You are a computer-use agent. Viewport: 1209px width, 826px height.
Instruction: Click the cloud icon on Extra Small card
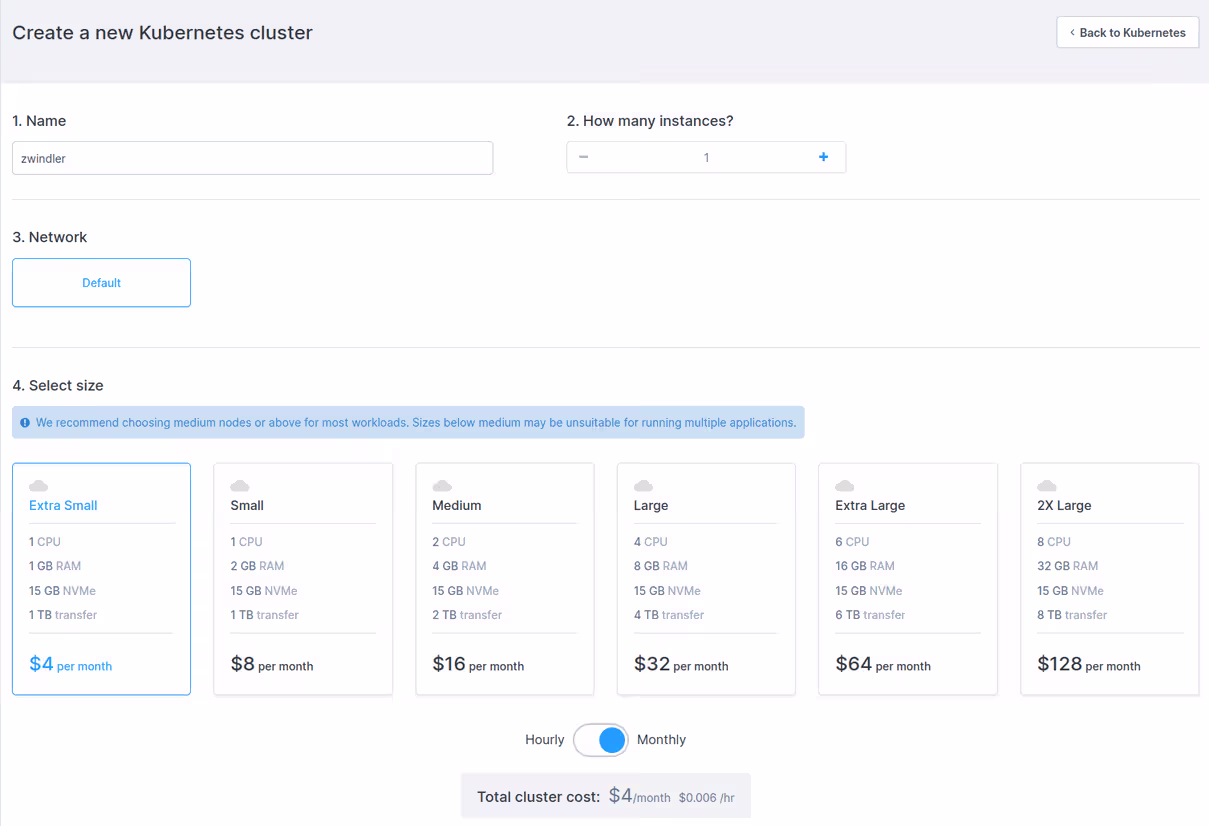tap(39, 486)
